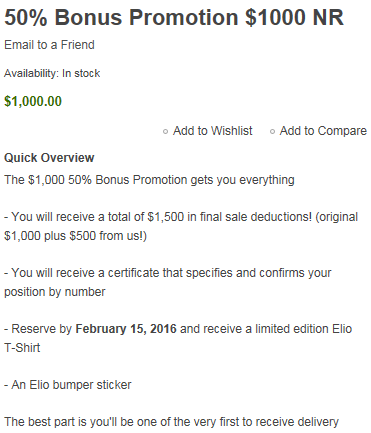This screenshot has width=371, height=433.
Task: Click the 'An Elio bumper sticker' line
Action: click(68, 385)
